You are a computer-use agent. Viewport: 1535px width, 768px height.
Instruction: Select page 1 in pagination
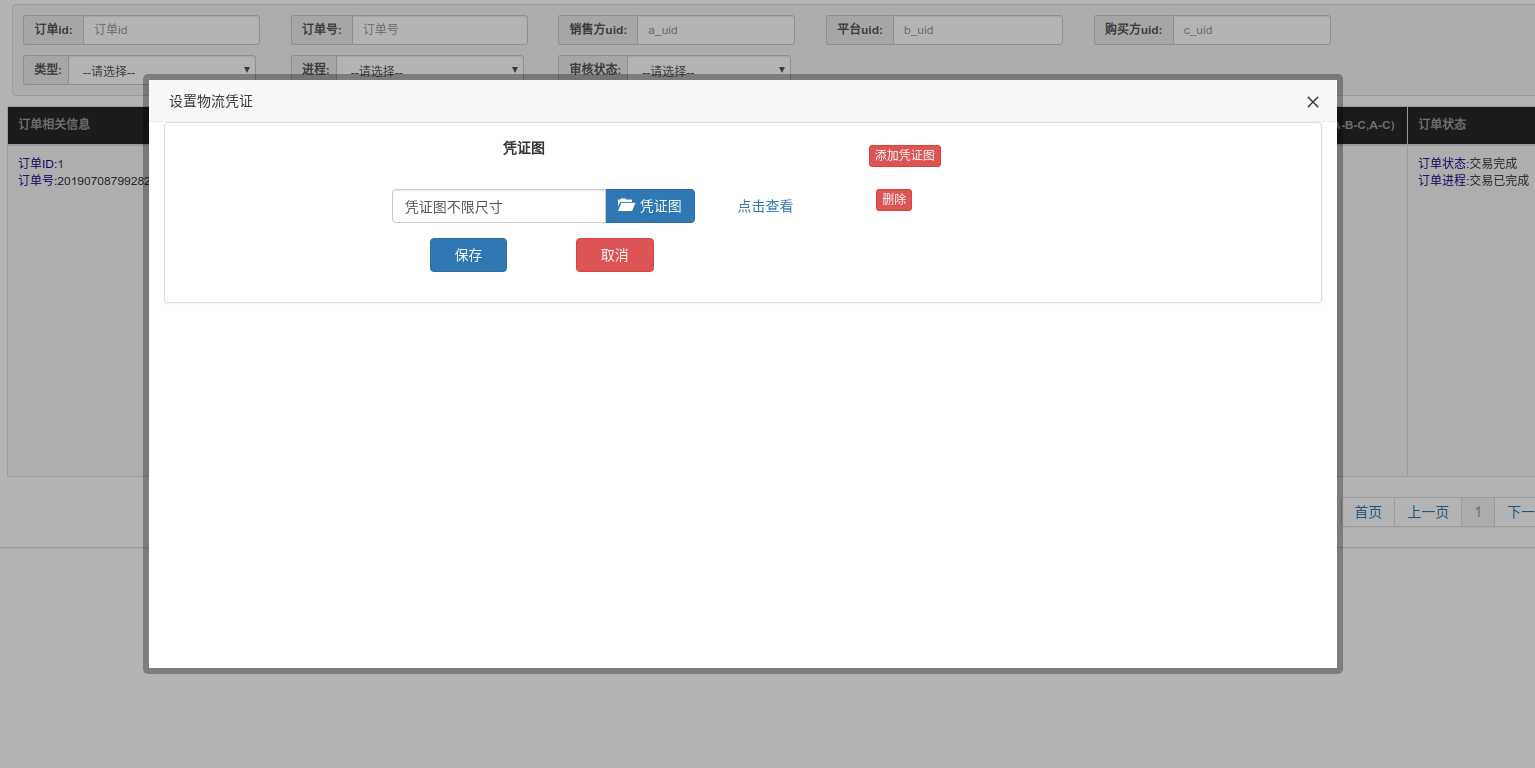coord(1478,512)
